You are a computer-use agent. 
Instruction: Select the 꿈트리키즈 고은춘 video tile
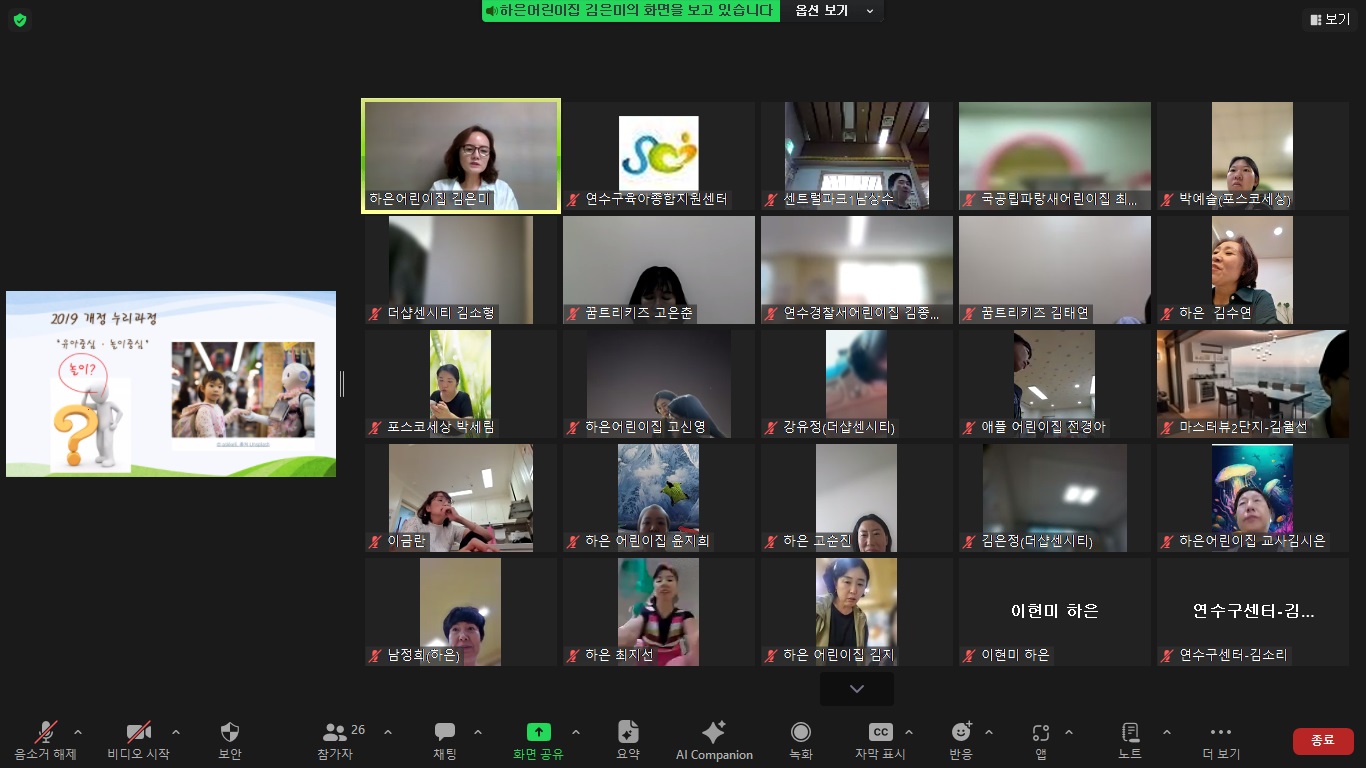point(659,270)
